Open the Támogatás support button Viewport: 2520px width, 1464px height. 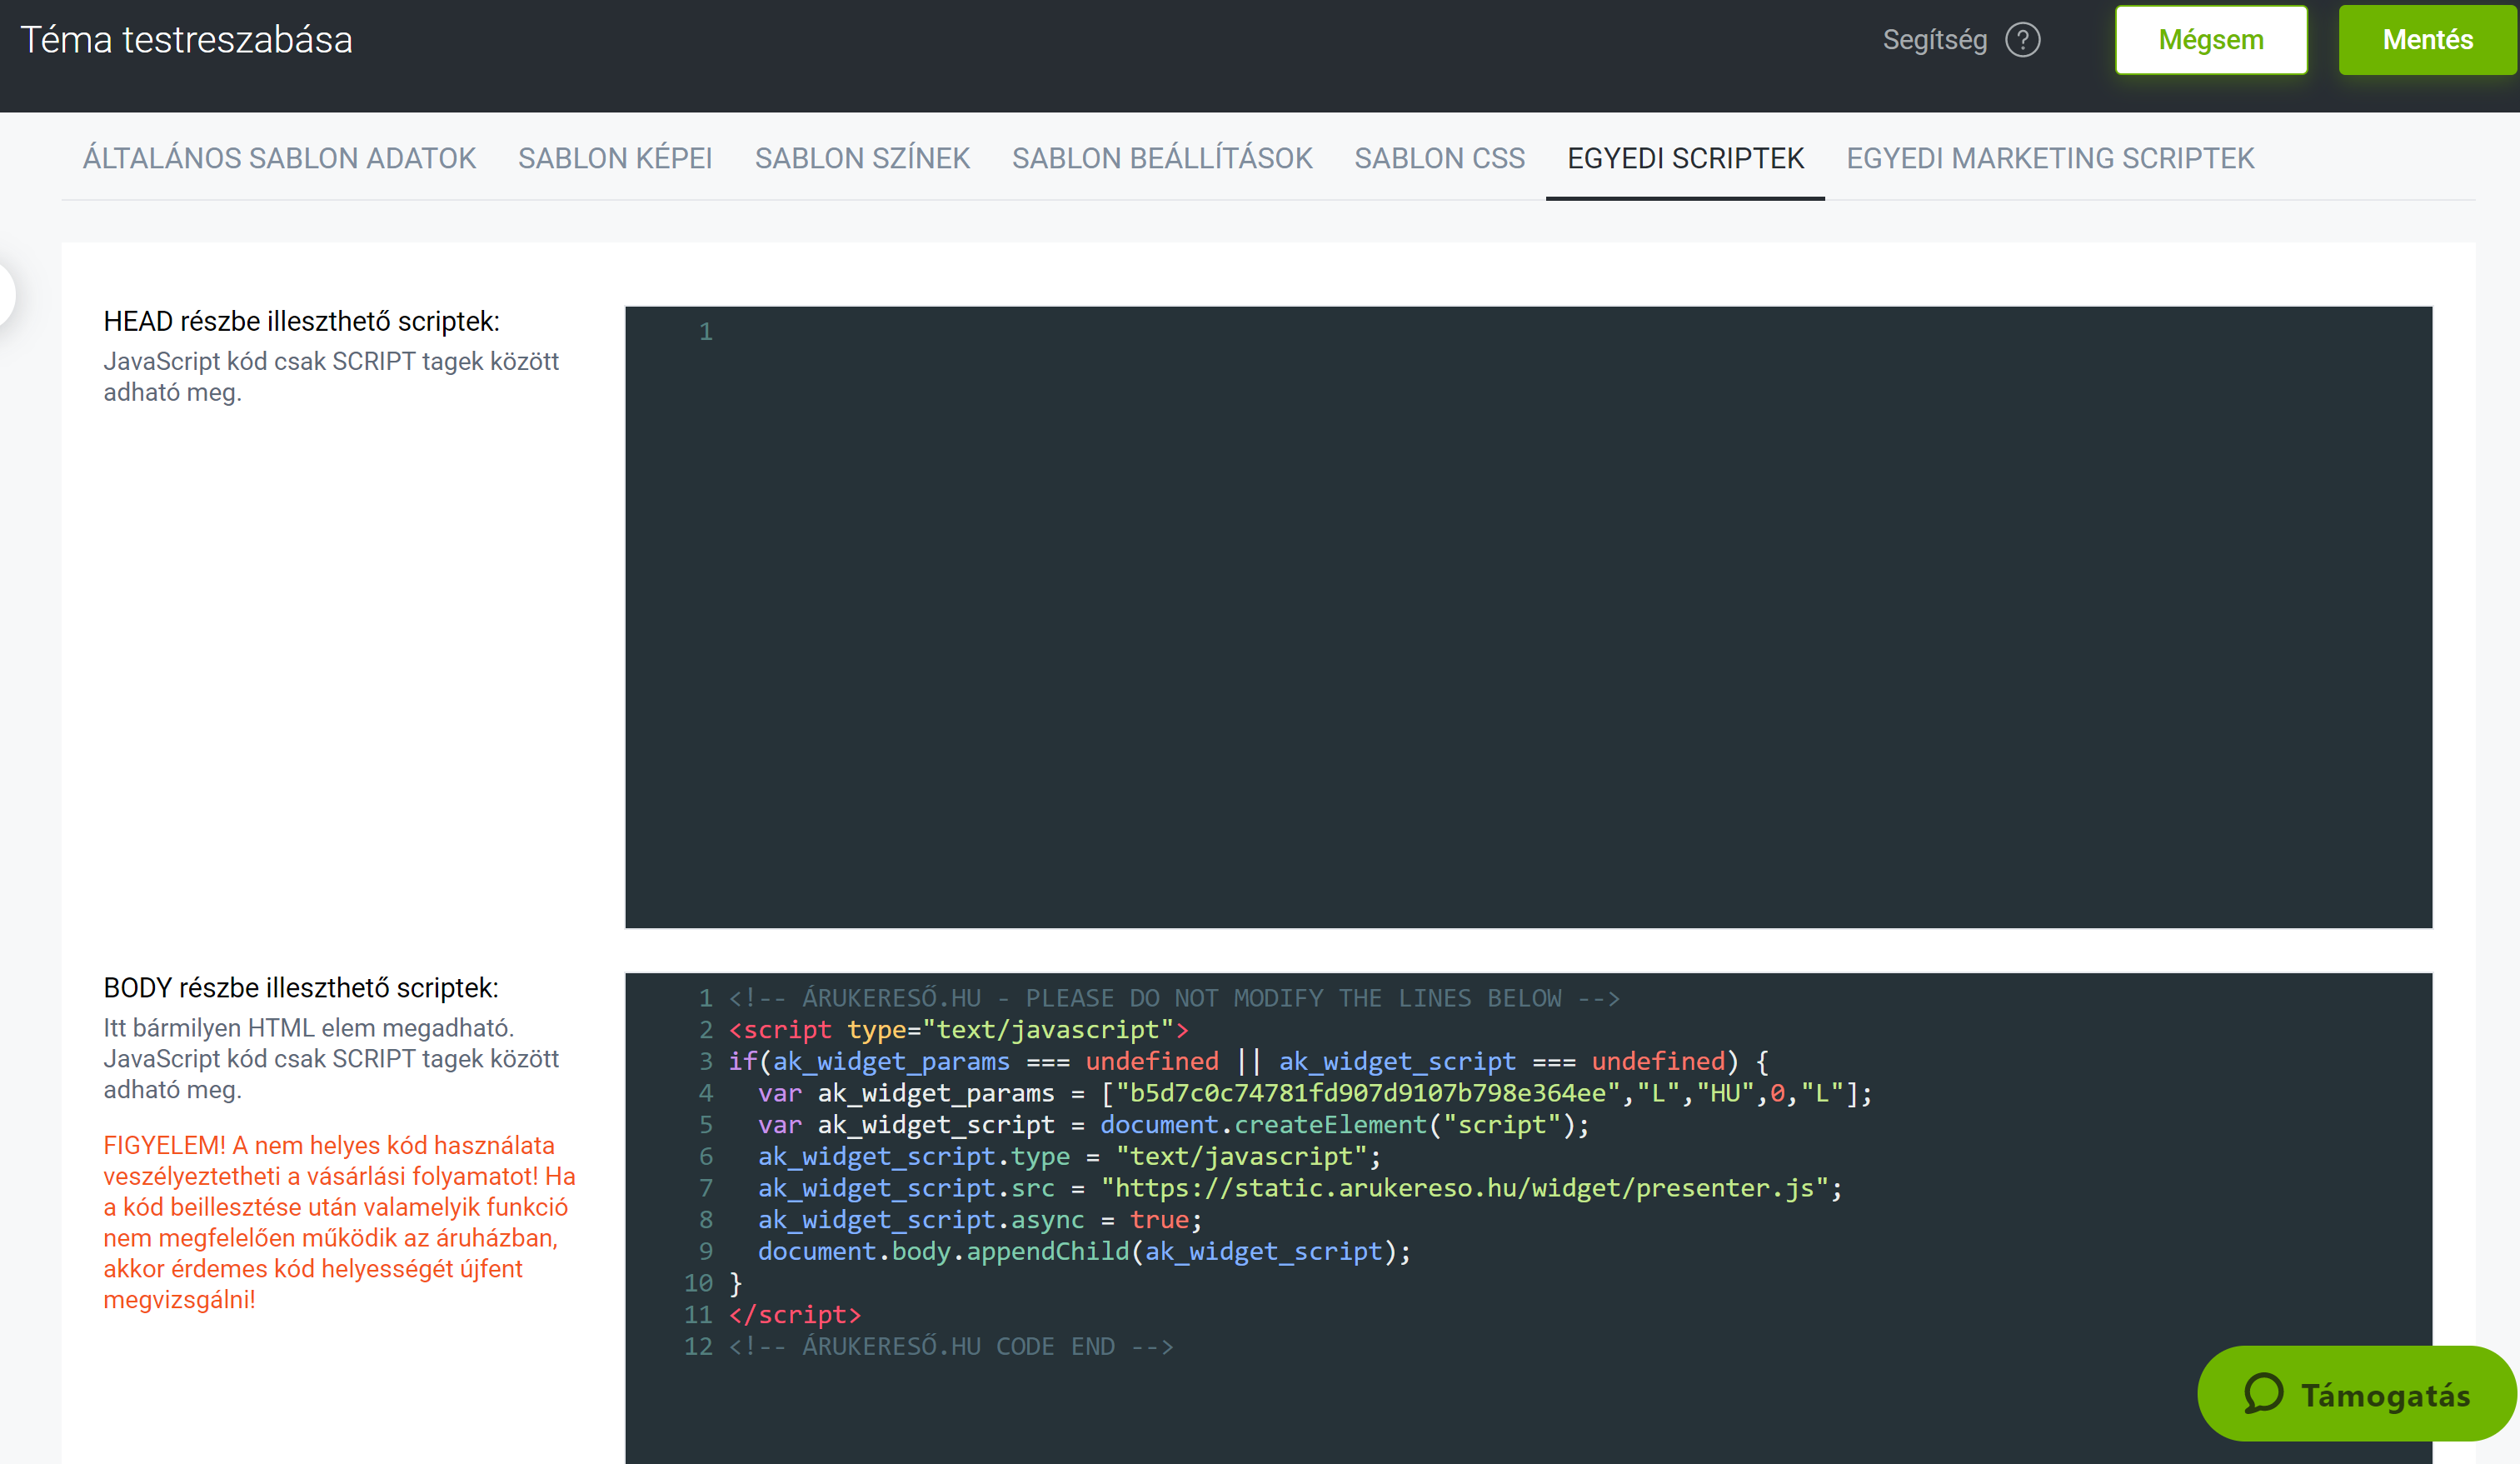click(x=2356, y=1393)
